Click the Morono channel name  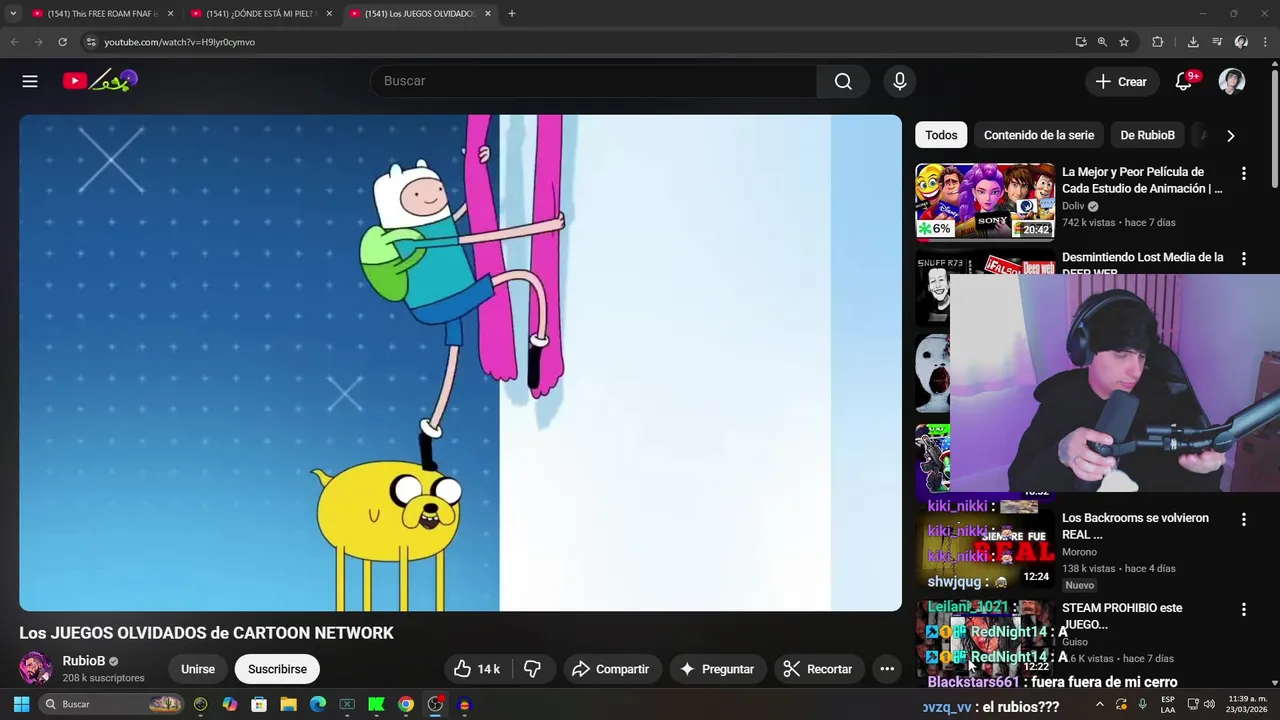click(x=1079, y=552)
